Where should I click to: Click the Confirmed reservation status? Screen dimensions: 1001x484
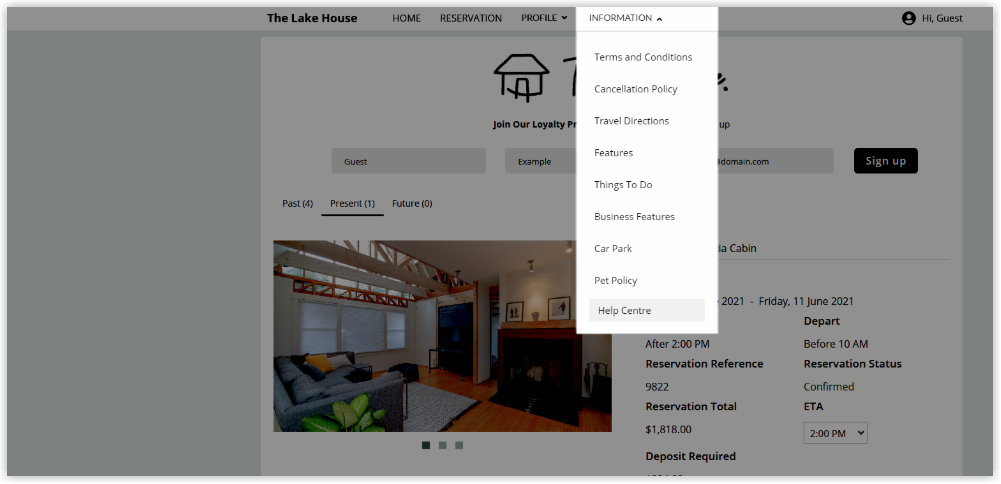(x=829, y=387)
